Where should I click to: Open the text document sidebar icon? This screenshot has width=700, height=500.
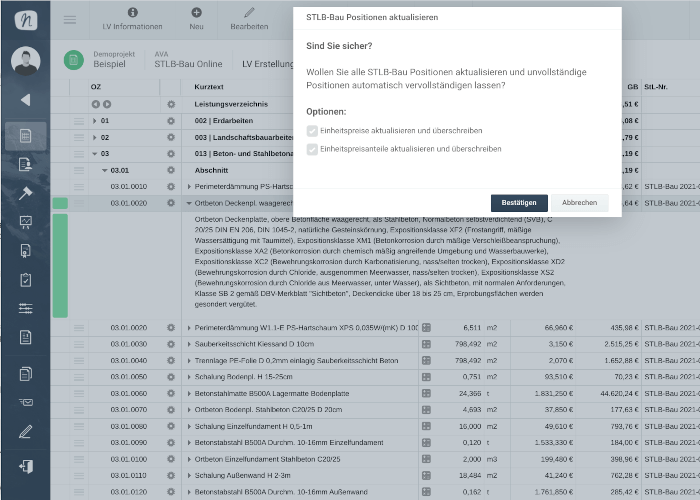tap(25, 337)
